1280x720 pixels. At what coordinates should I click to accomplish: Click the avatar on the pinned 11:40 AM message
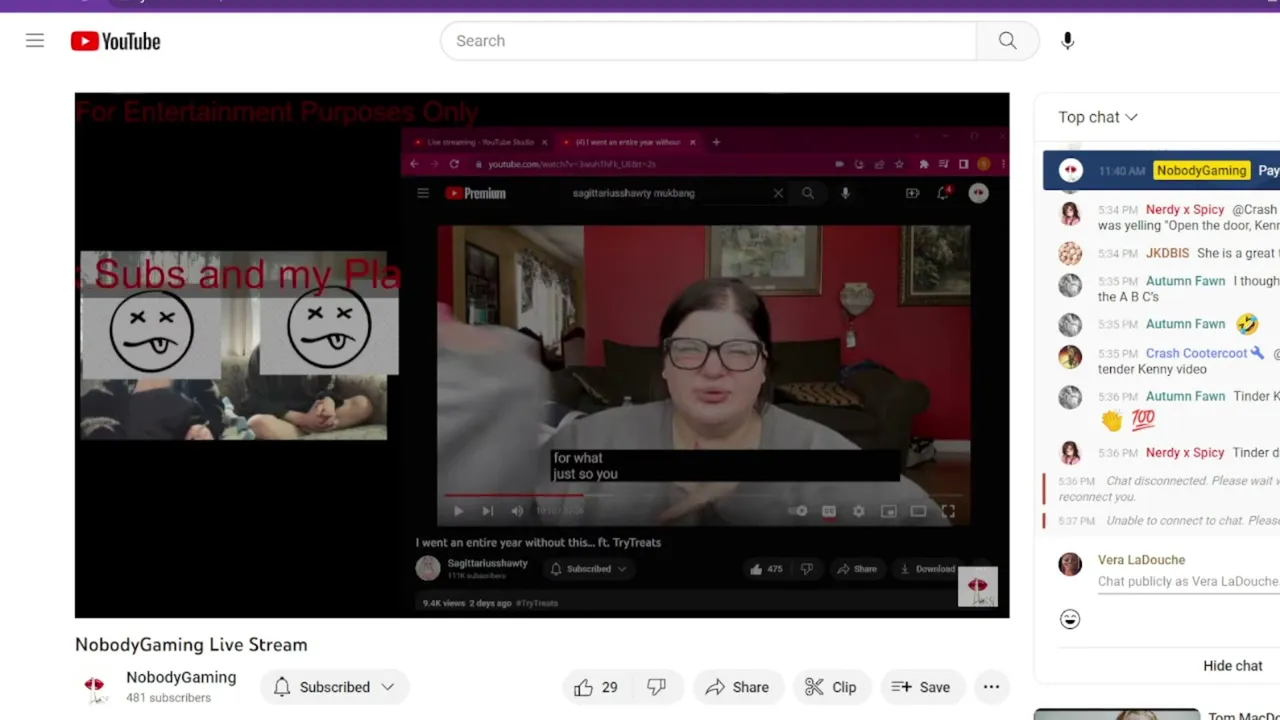[x=1070, y=171]
